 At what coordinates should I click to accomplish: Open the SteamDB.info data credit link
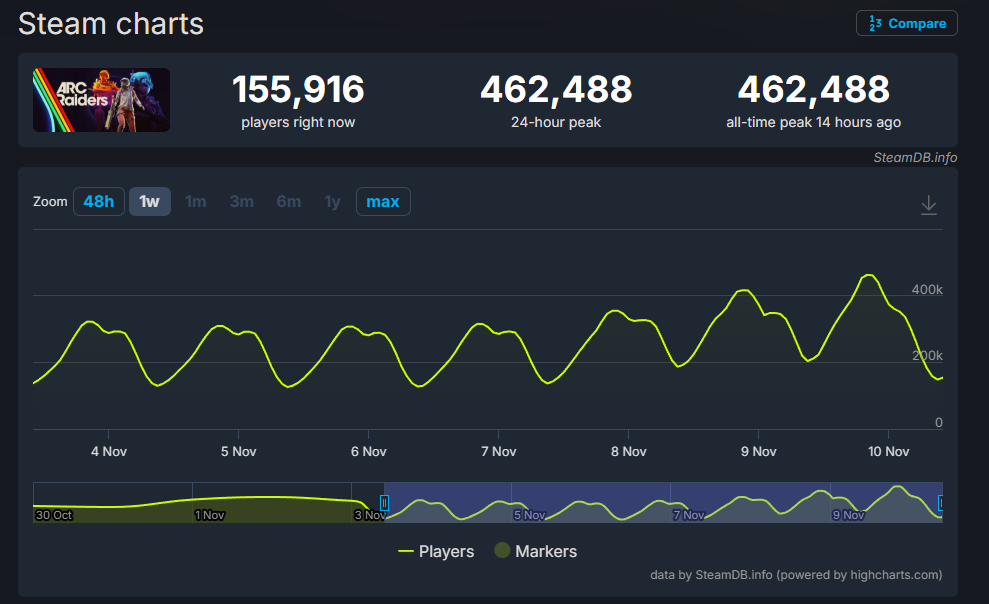pos(711,575)
